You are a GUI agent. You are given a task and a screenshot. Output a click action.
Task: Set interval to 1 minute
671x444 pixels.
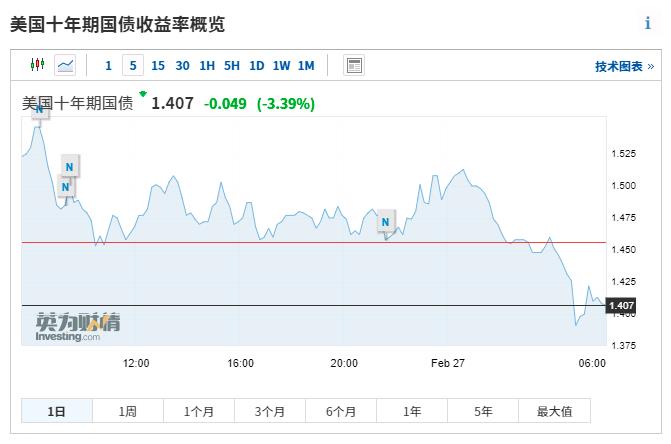(108, 66)
